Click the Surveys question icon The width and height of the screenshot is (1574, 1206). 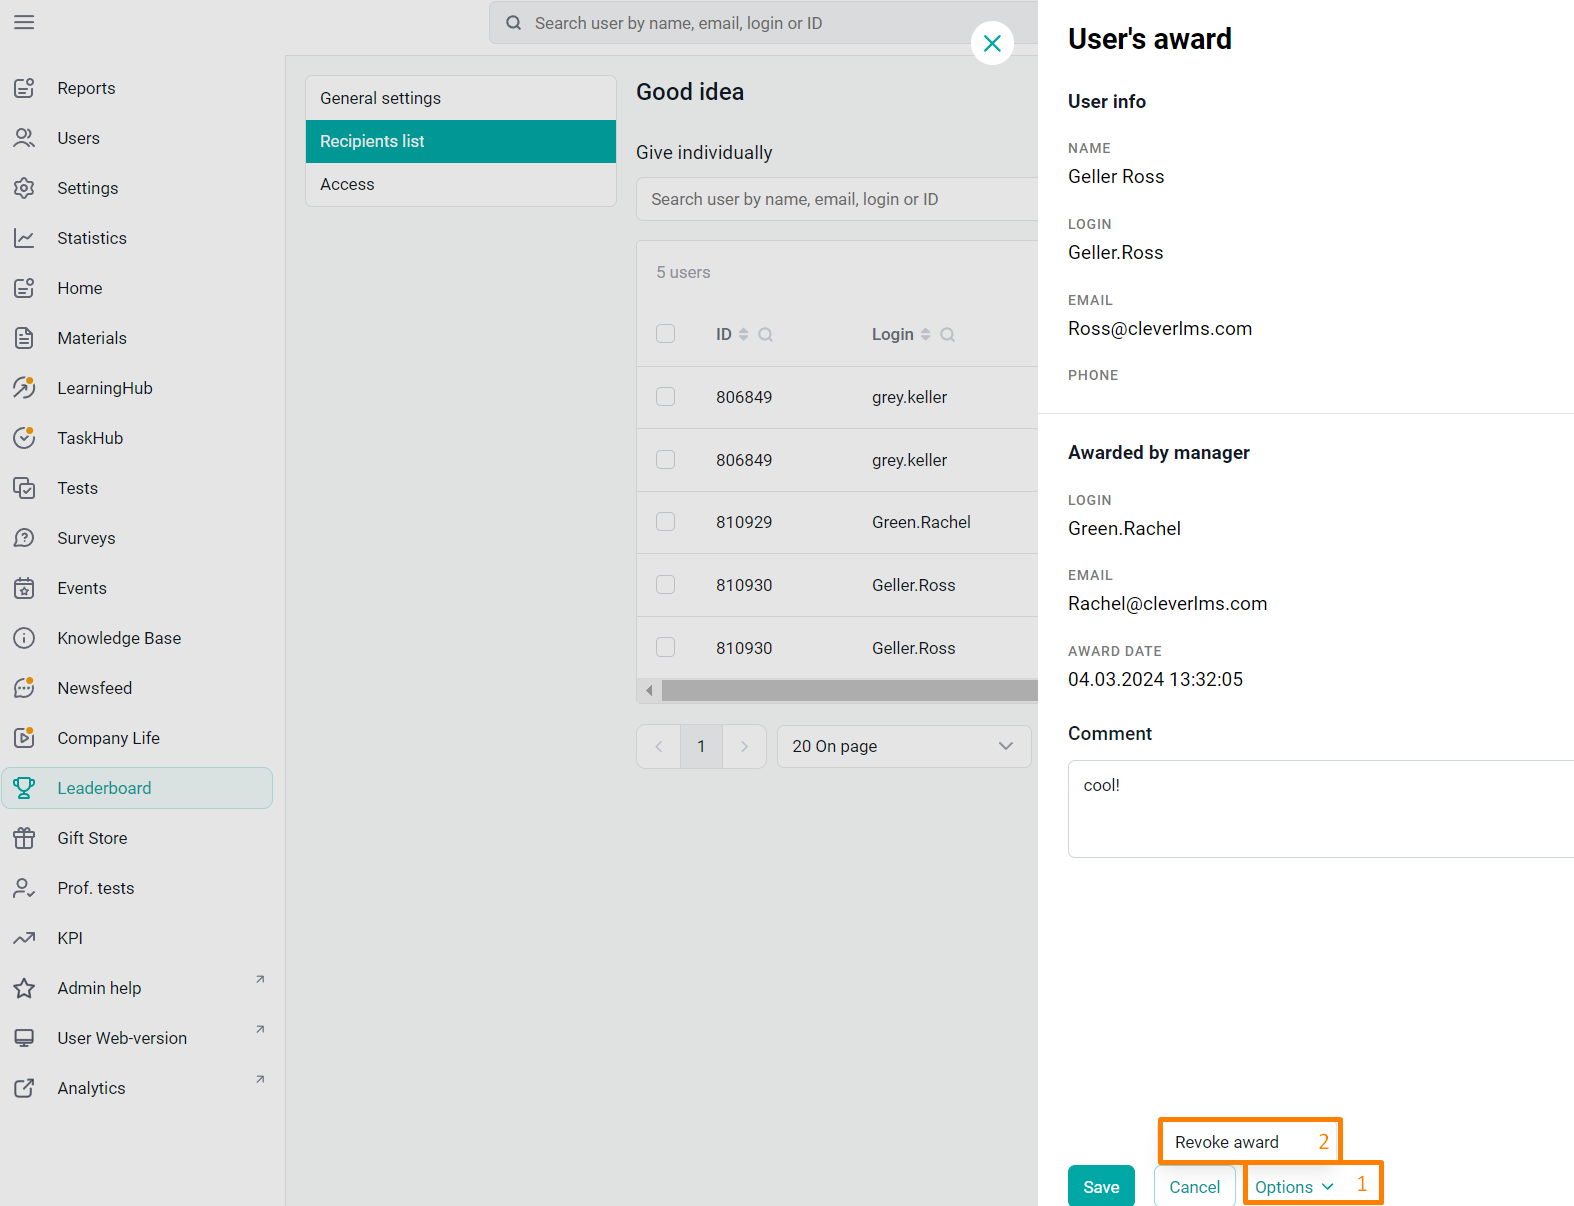pos(24,538)
